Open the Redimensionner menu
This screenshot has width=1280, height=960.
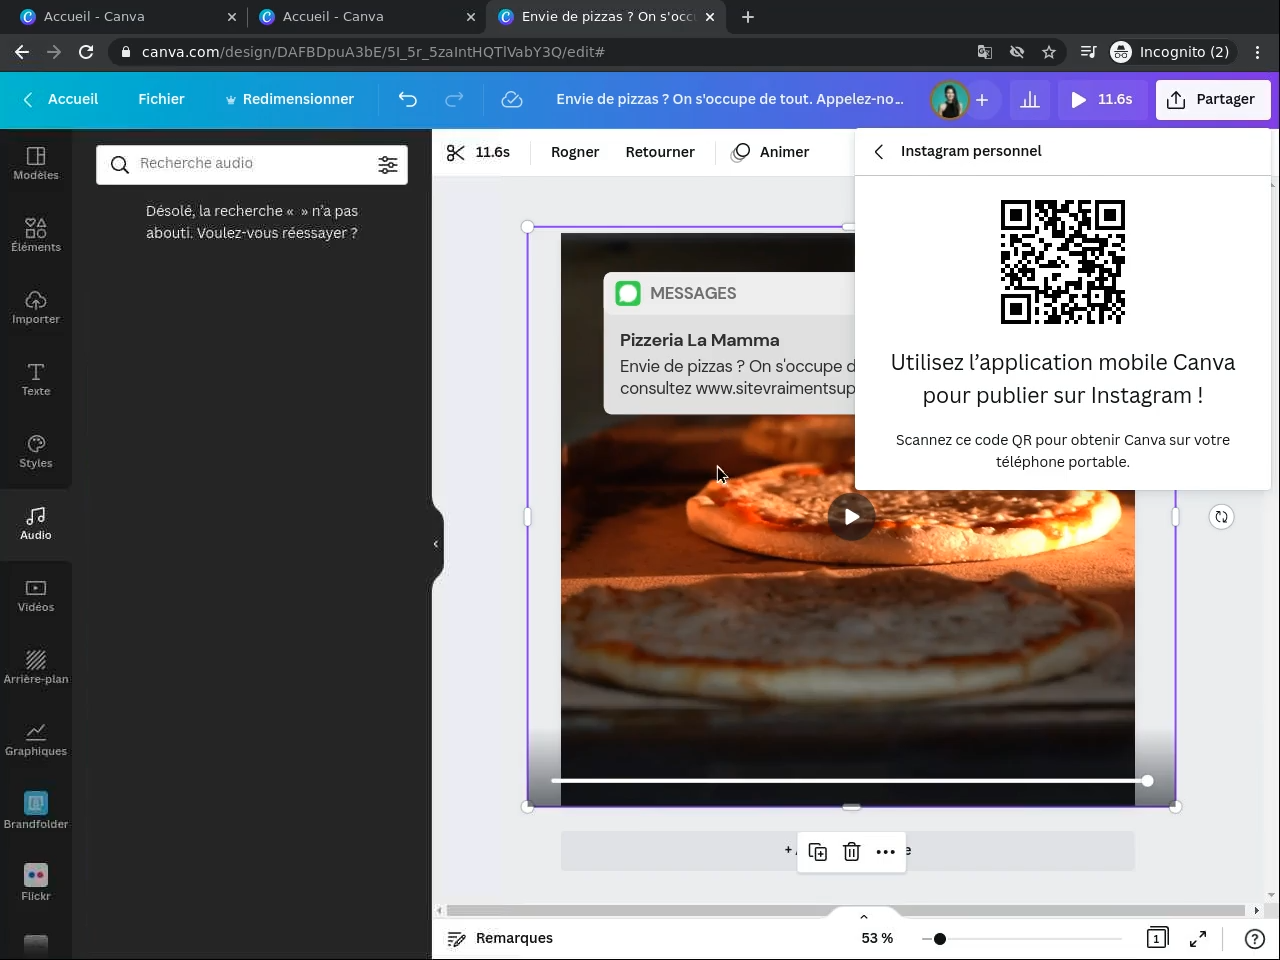coord(289,99)
